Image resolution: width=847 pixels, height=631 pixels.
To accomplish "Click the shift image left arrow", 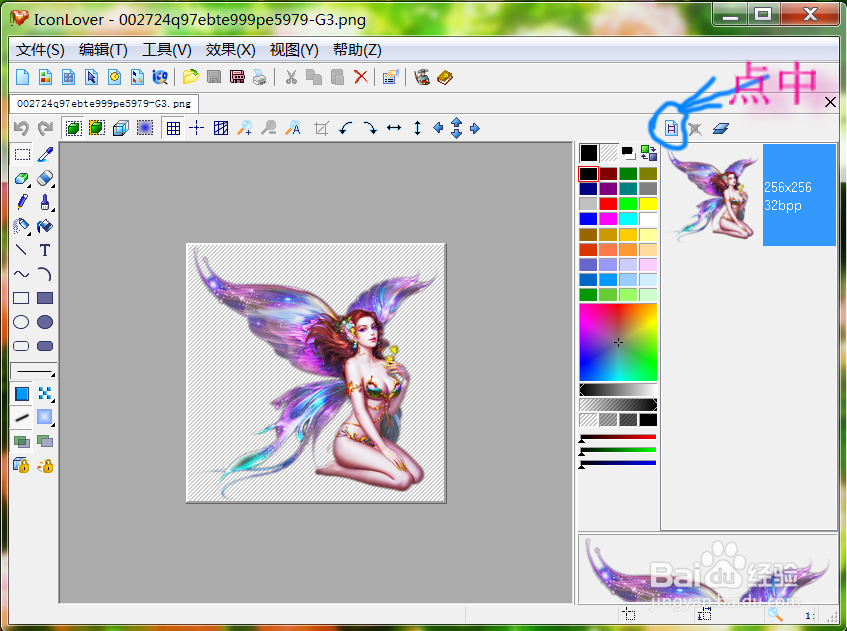I will point(438,128).
